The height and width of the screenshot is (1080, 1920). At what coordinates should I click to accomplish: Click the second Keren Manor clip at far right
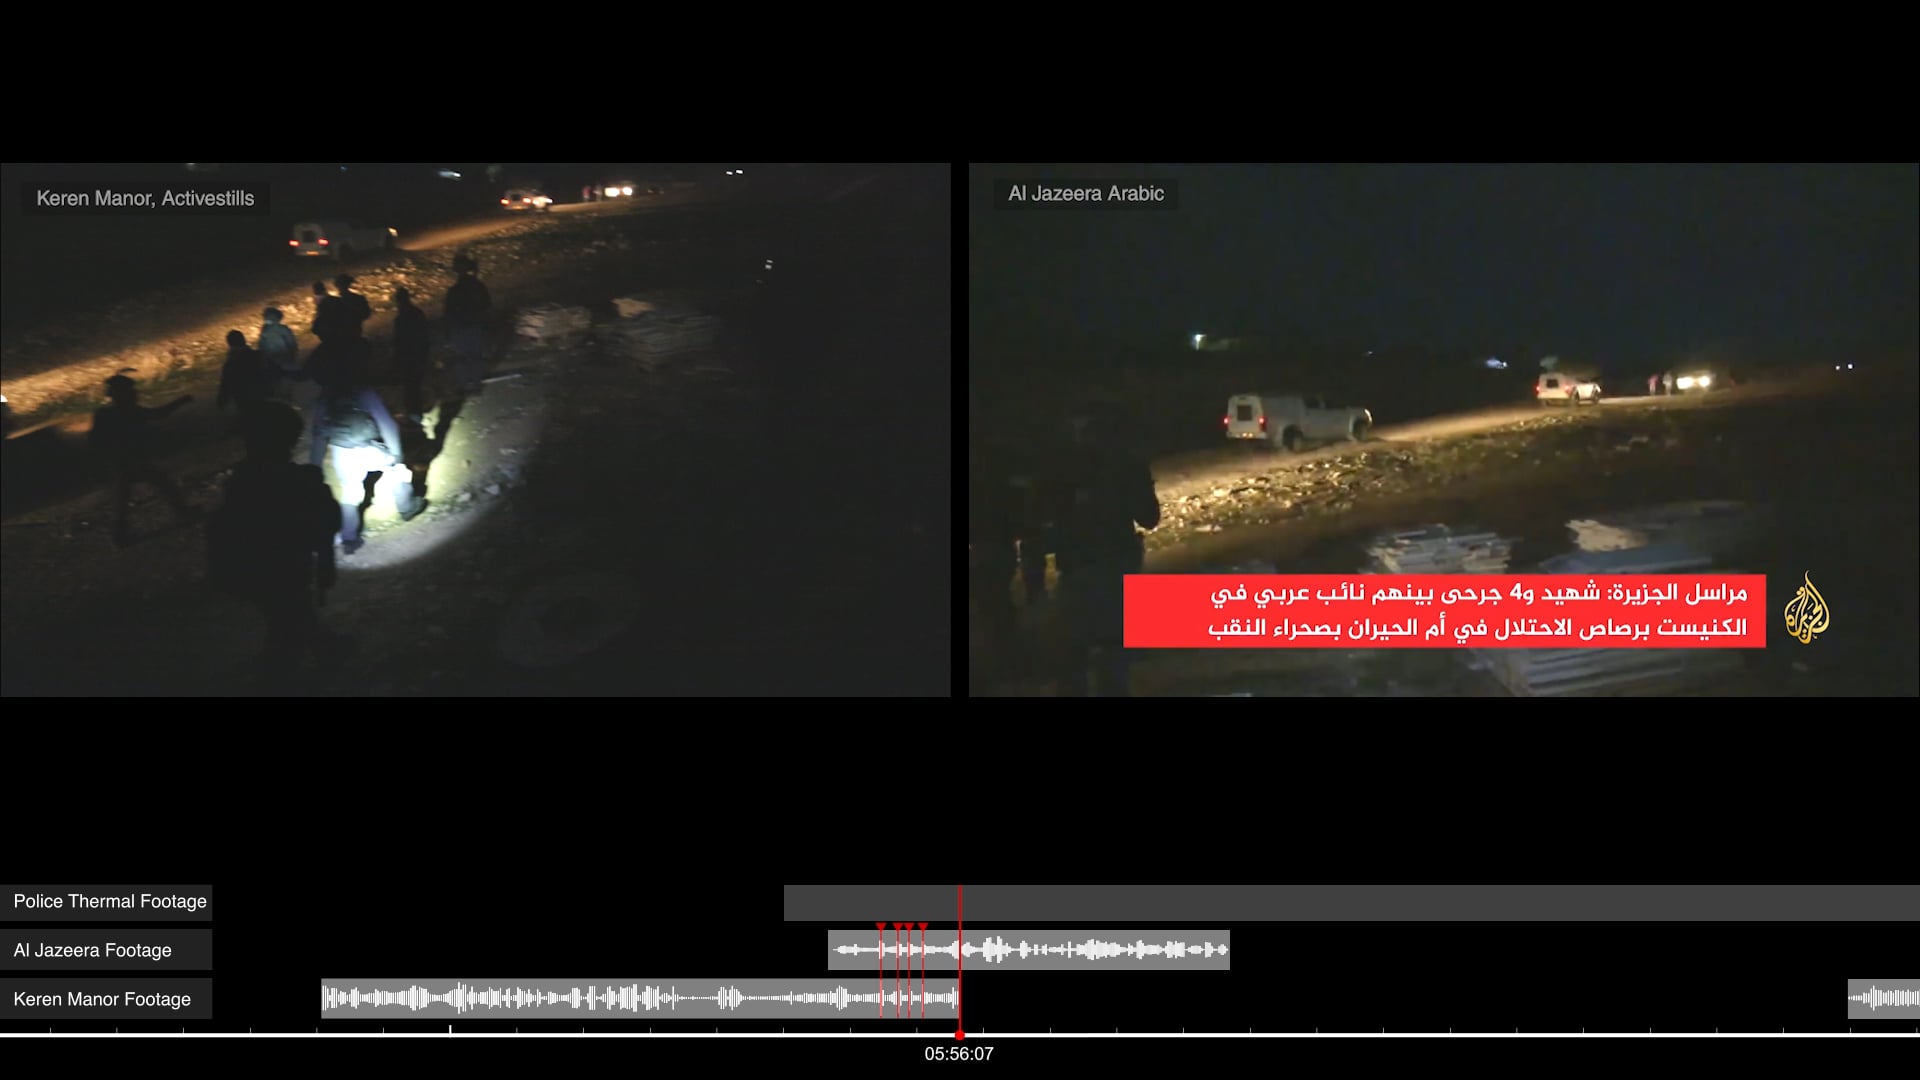click(1884, 998)
